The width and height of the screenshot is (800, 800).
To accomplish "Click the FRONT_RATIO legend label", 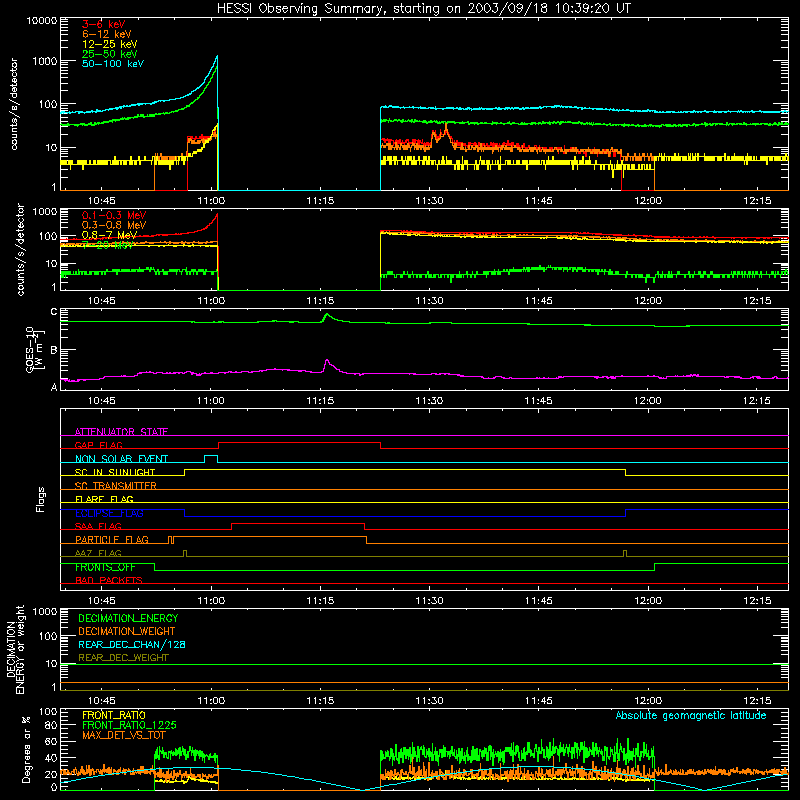I will (114, 715).
